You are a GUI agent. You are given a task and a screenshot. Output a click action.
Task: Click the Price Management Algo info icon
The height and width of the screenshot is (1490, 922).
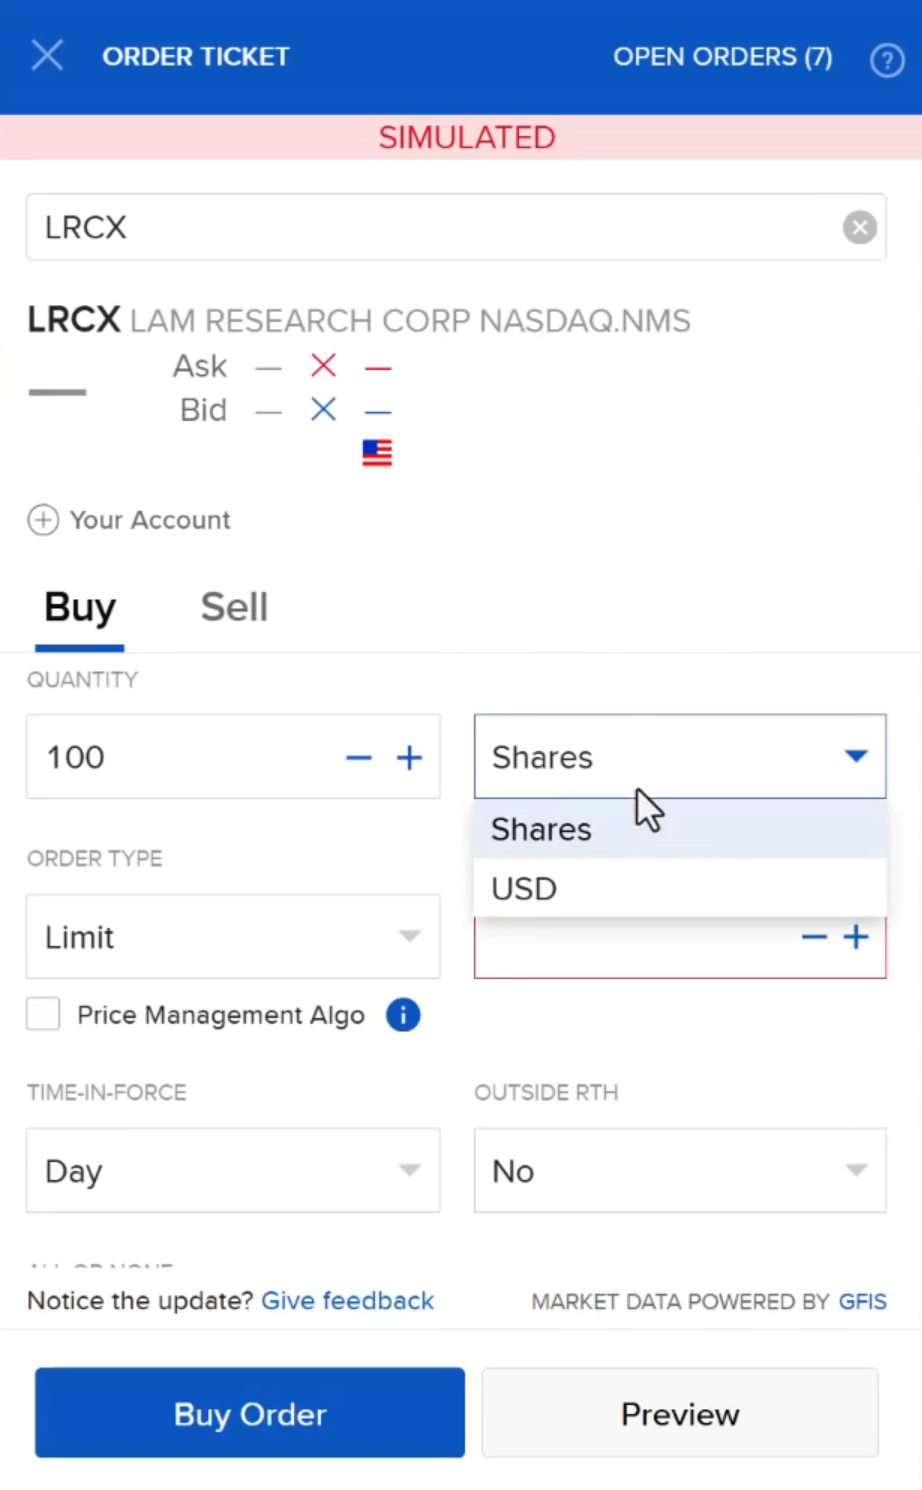(x=403, y=1015)
